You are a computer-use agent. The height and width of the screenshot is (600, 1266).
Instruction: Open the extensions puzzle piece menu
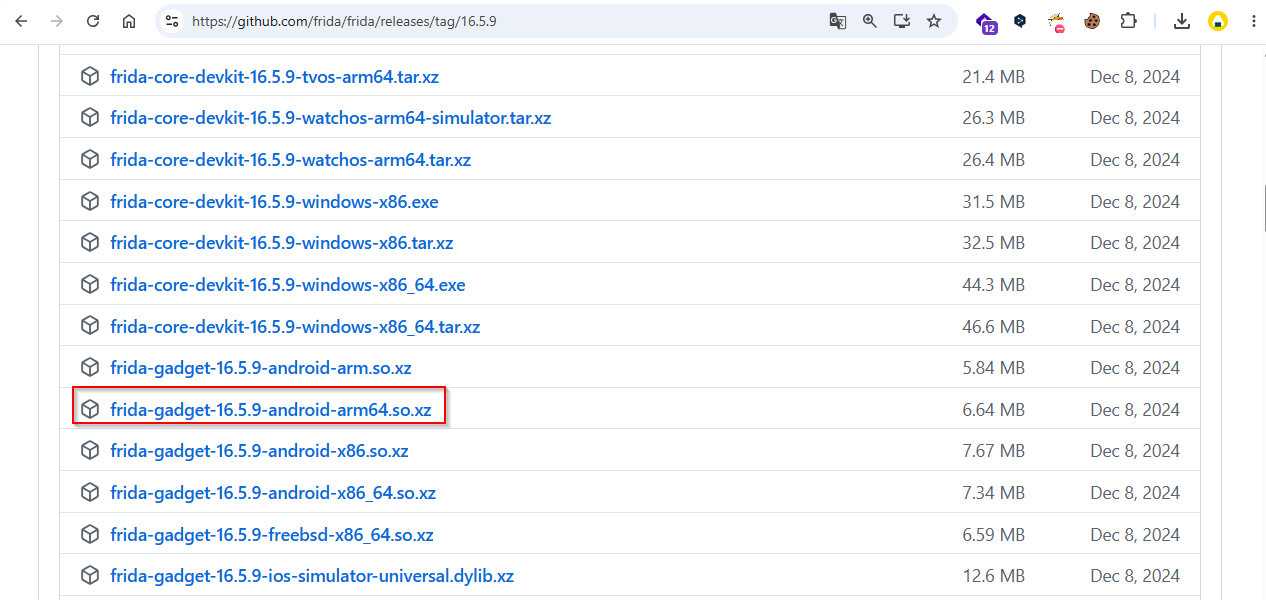coord(1128,21)
